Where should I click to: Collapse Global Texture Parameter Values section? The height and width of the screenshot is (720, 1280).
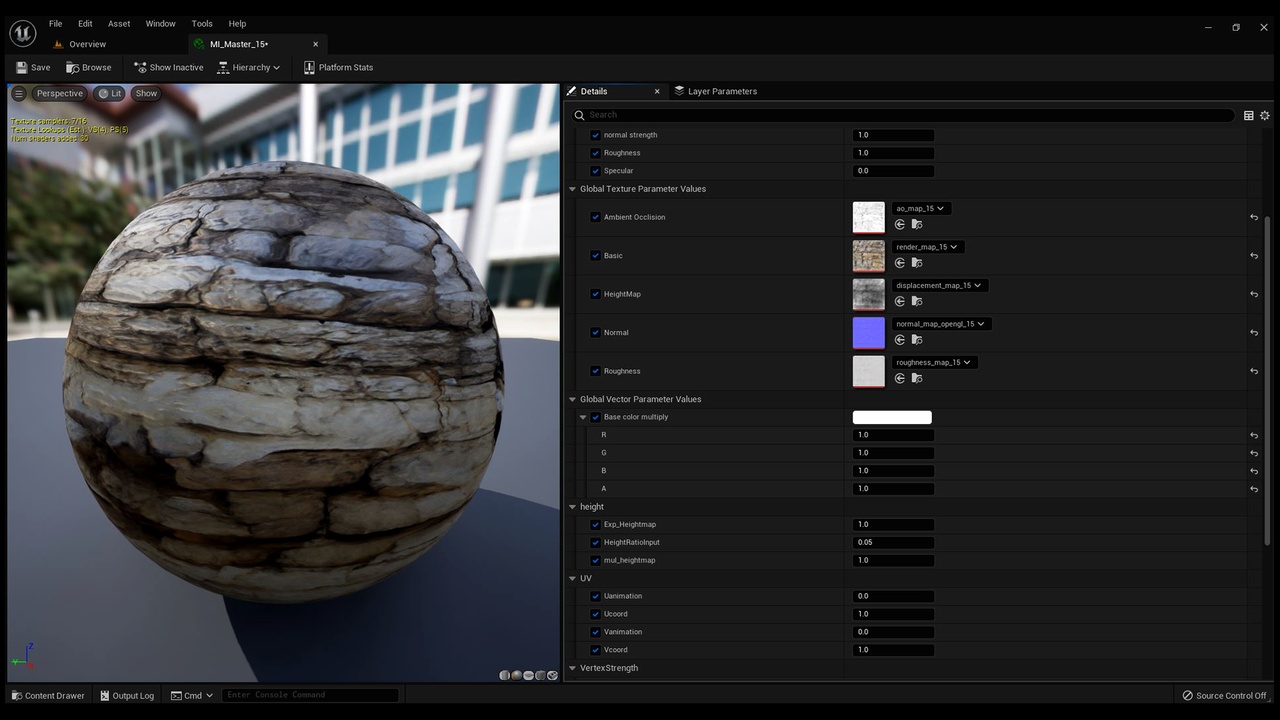click(x=573, y=189)
